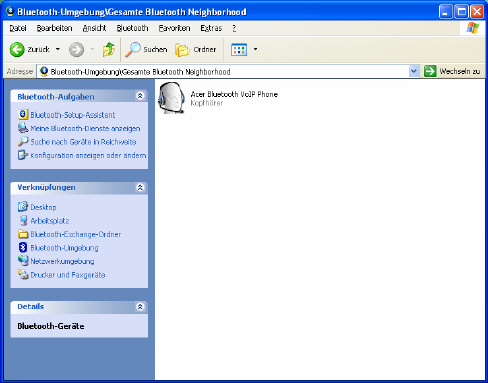The height and width of the screenshot is (383, 488).
Task: Open the Bearbeiten menu
Action: tap(54, 28)
